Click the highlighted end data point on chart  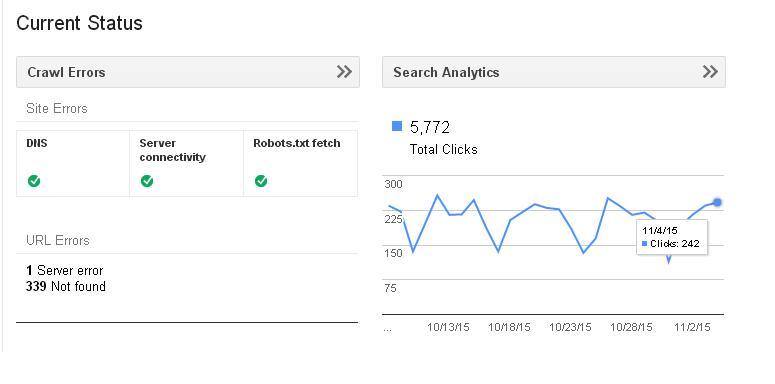[x=717, y=202]
